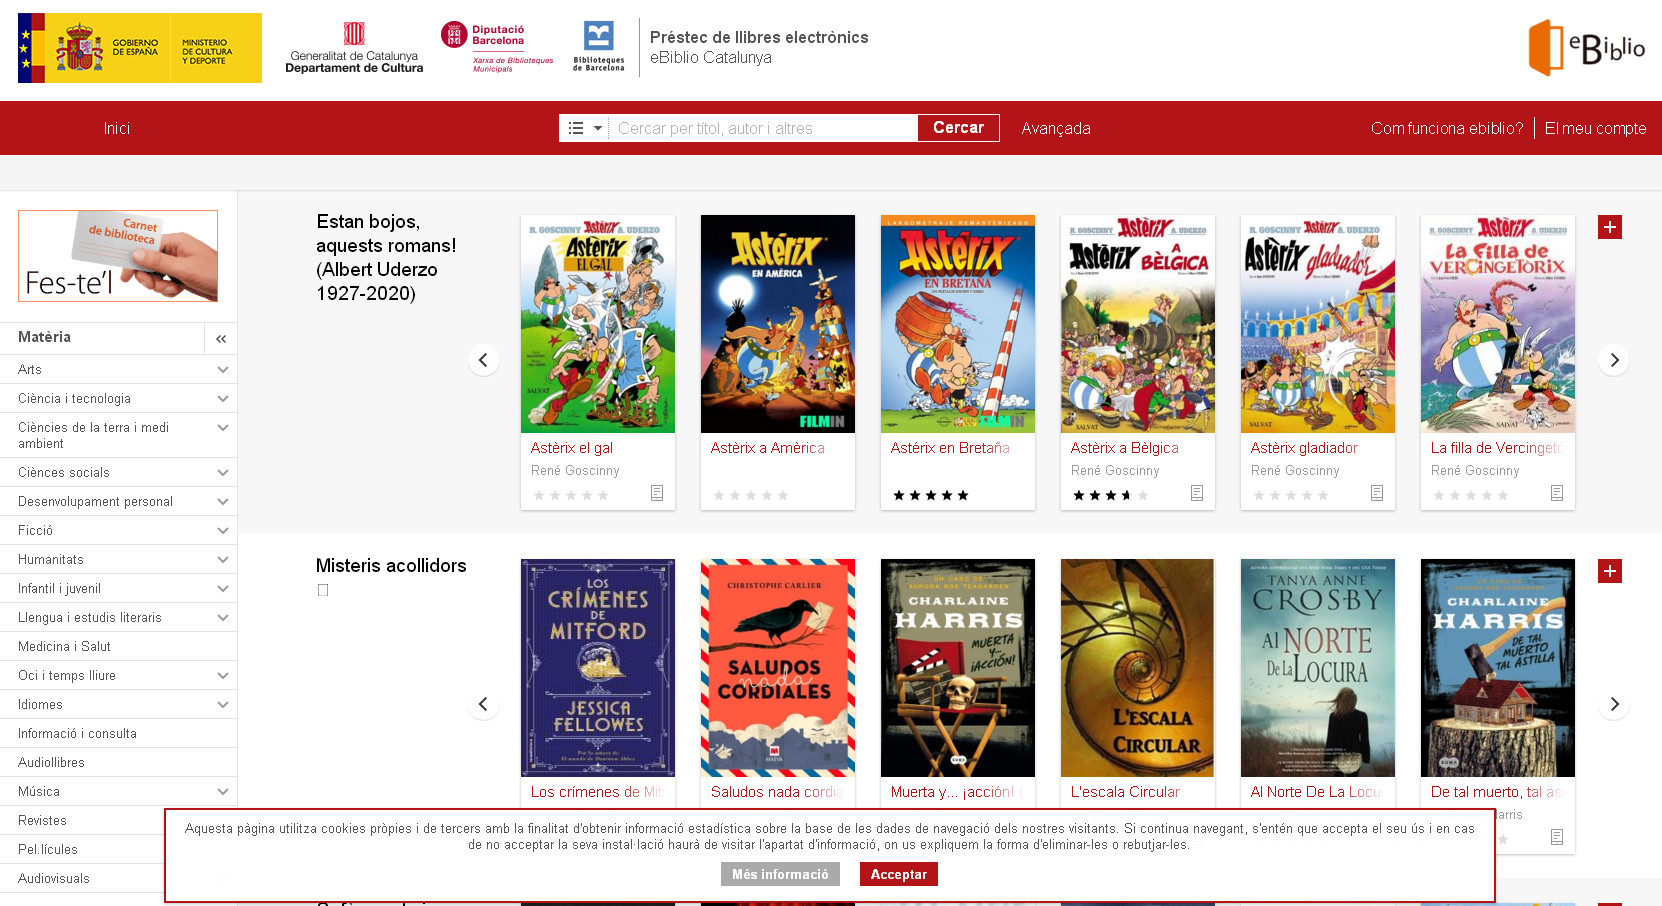
Task: Expand the Desenvolupament personal category
Action: click(x=222, y=502)
